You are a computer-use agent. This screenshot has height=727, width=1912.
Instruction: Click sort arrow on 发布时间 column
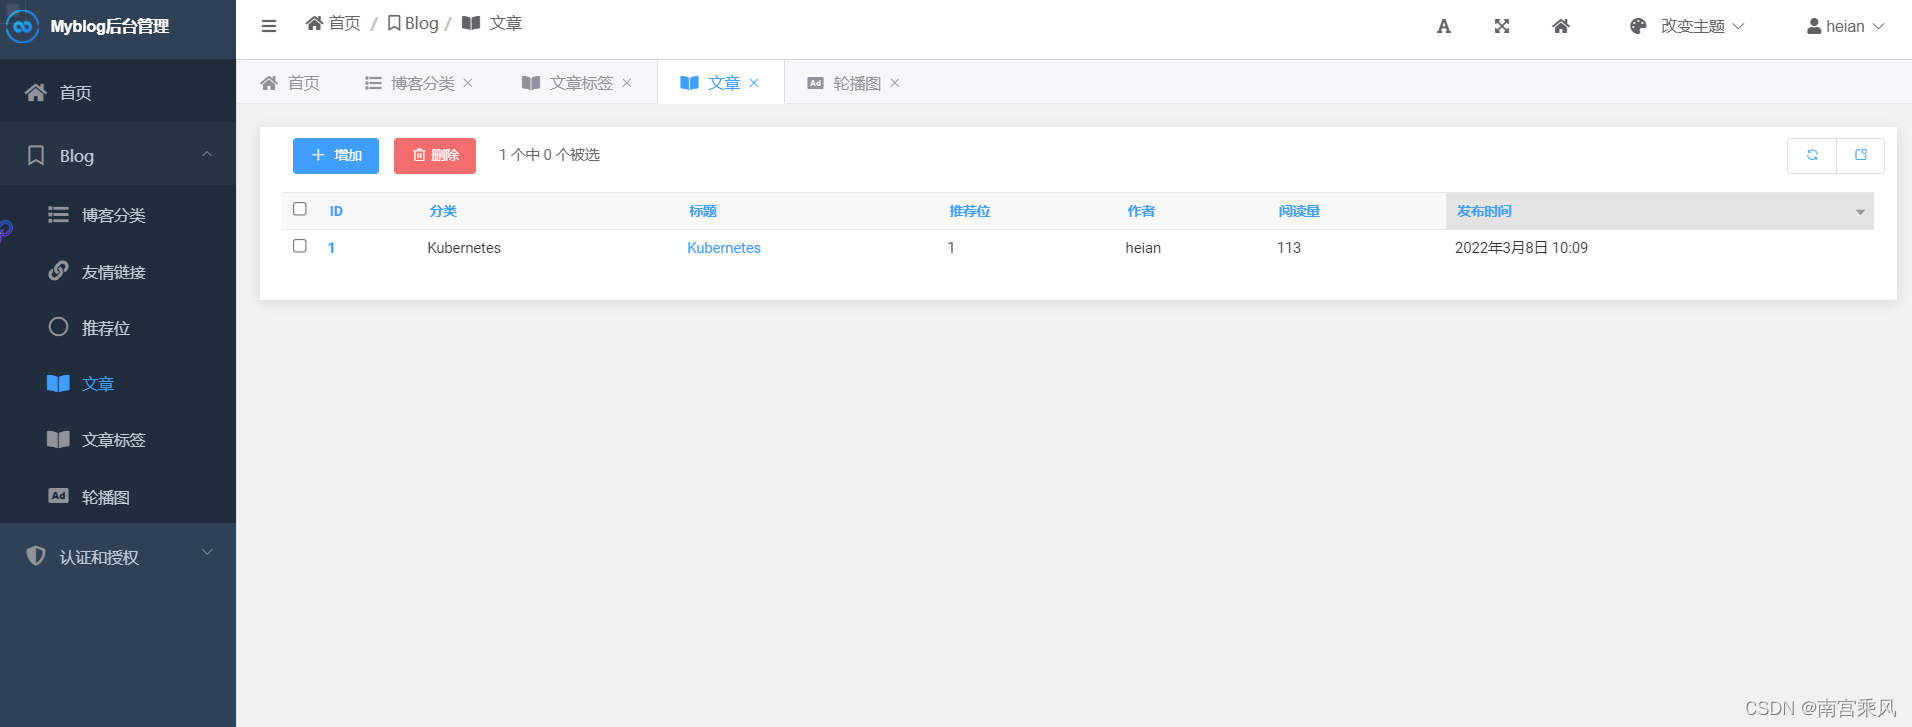[1860, 212]
